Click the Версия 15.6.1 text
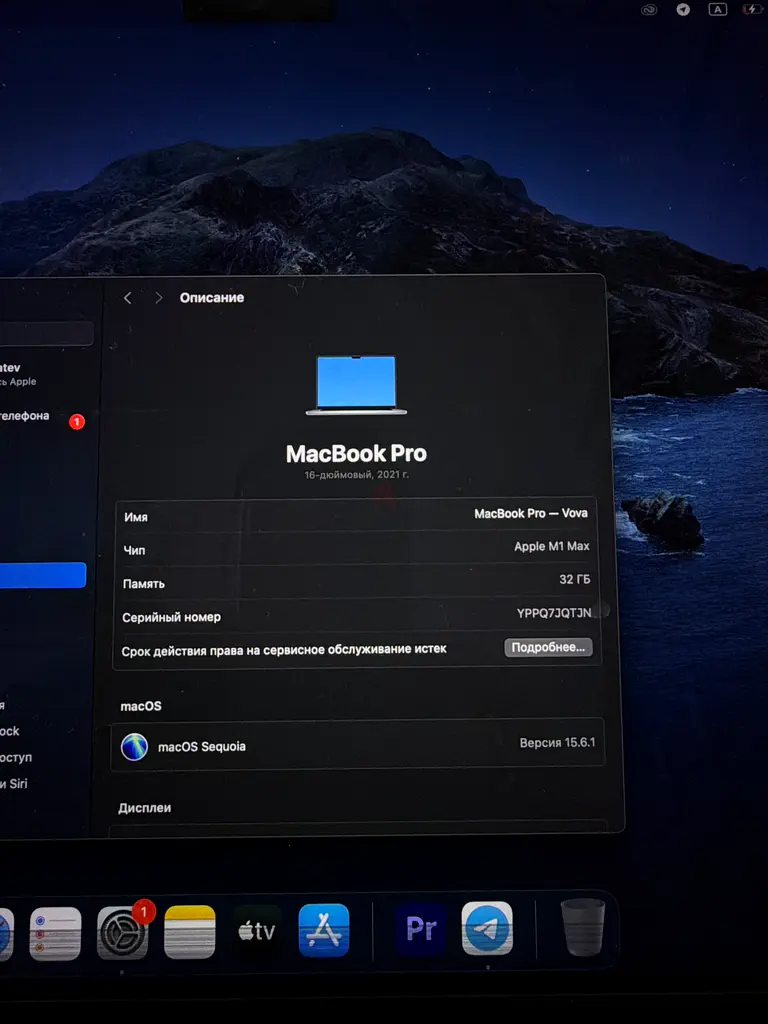The image size is (768, 1024). (x=558, y=743)
